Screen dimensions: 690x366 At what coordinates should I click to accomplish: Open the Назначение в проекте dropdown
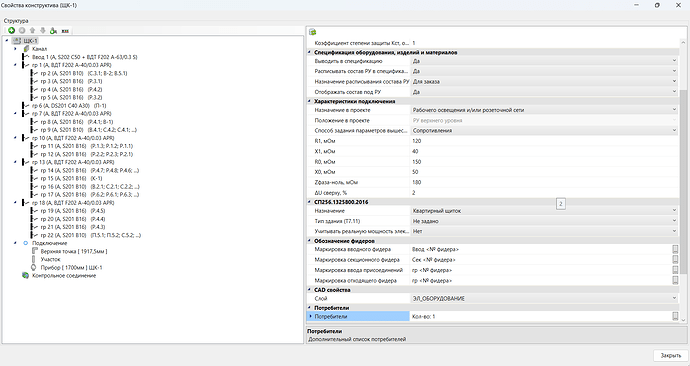point(674,110)
